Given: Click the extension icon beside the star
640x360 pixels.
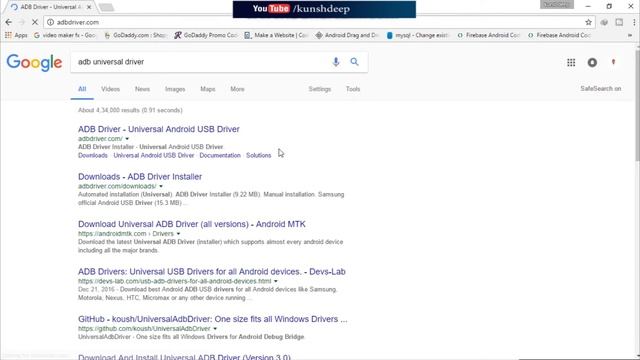Looking at the screenshot, I should (604, 22).
